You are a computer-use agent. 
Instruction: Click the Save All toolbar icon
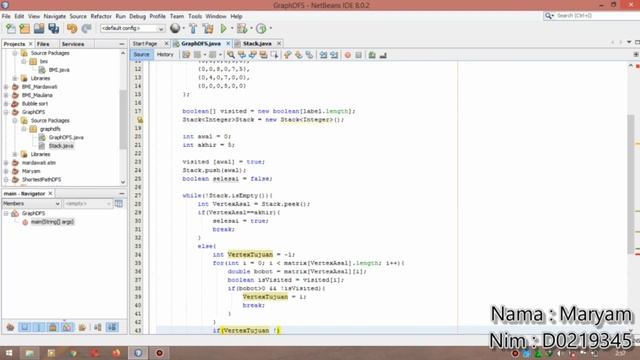[53, 29]
